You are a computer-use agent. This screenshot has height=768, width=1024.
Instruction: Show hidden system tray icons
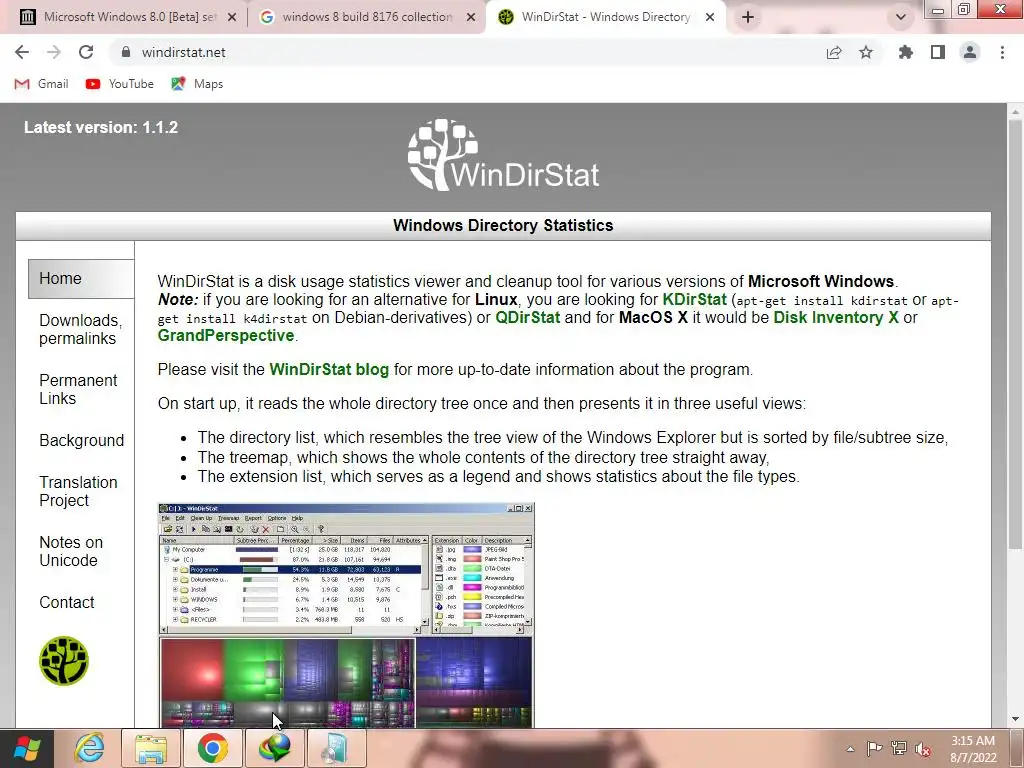click(850, 749)
